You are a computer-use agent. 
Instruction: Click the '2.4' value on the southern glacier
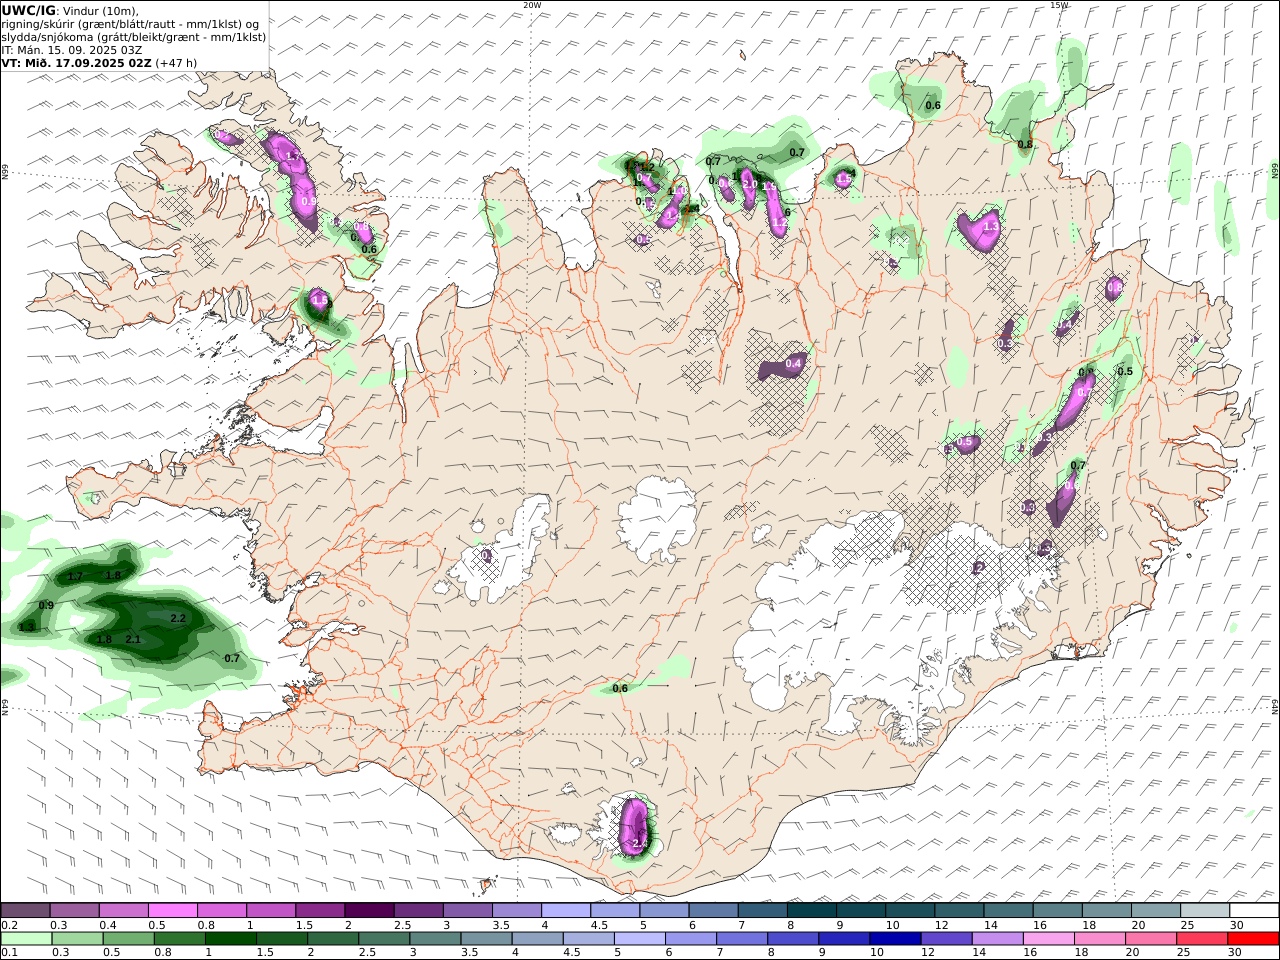640,844
